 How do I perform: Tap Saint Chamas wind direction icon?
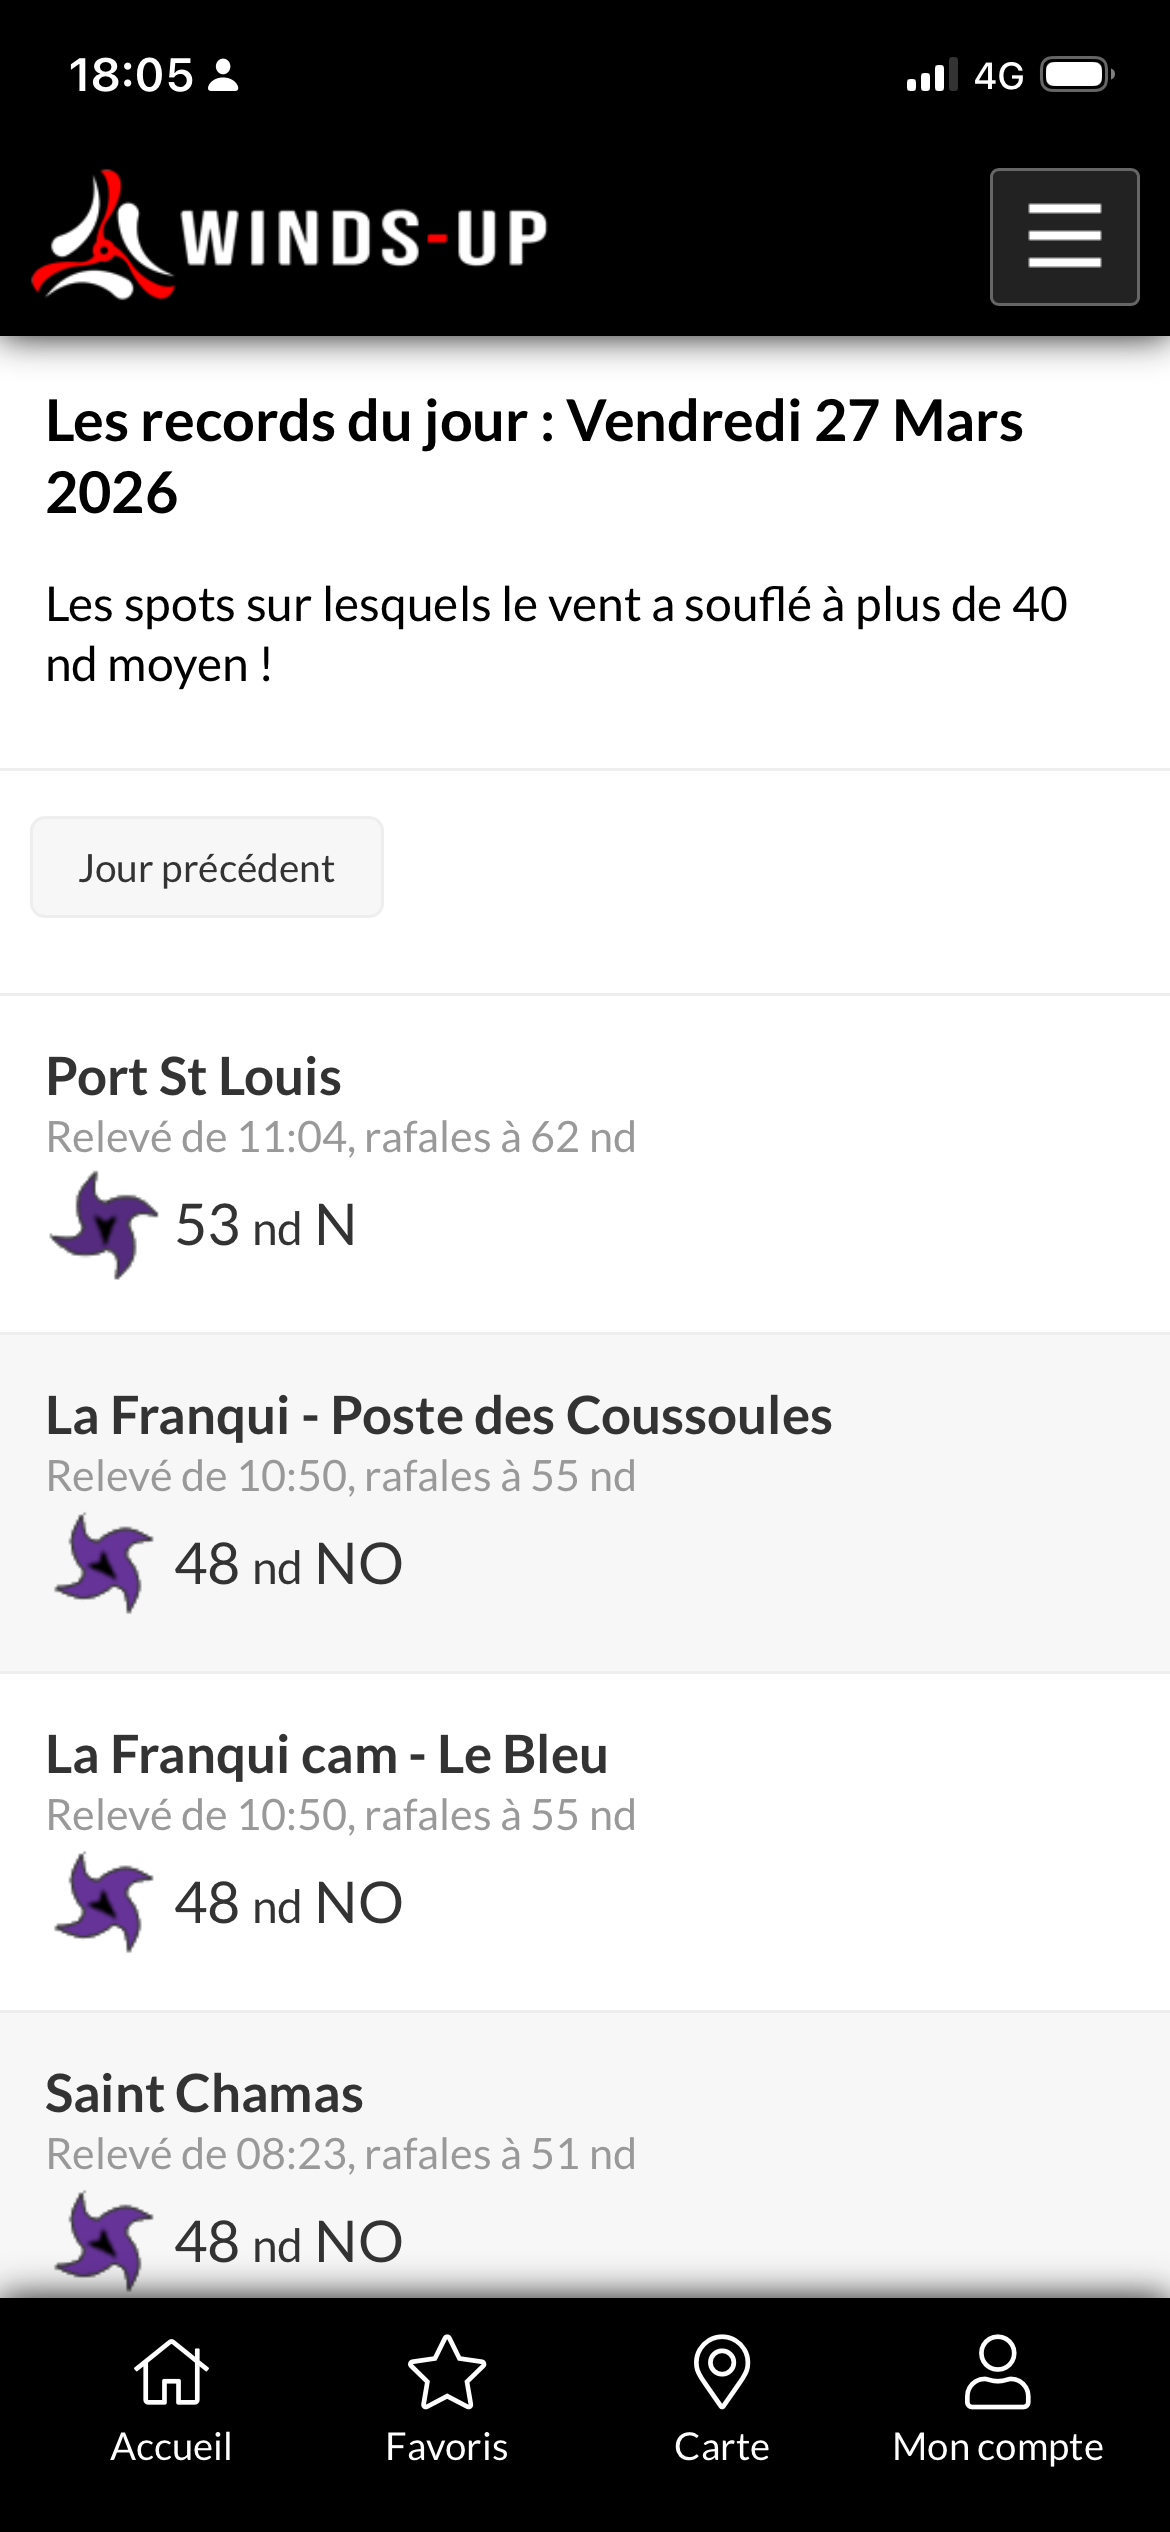[102, 2240]
